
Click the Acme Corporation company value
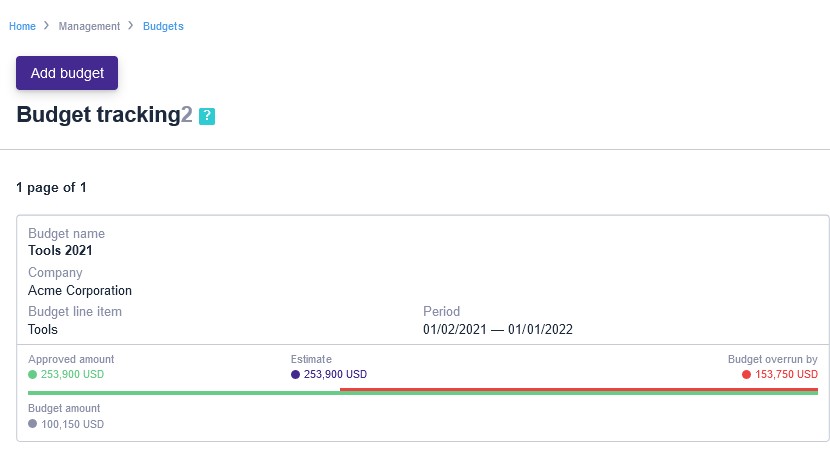tap(80, 290)
